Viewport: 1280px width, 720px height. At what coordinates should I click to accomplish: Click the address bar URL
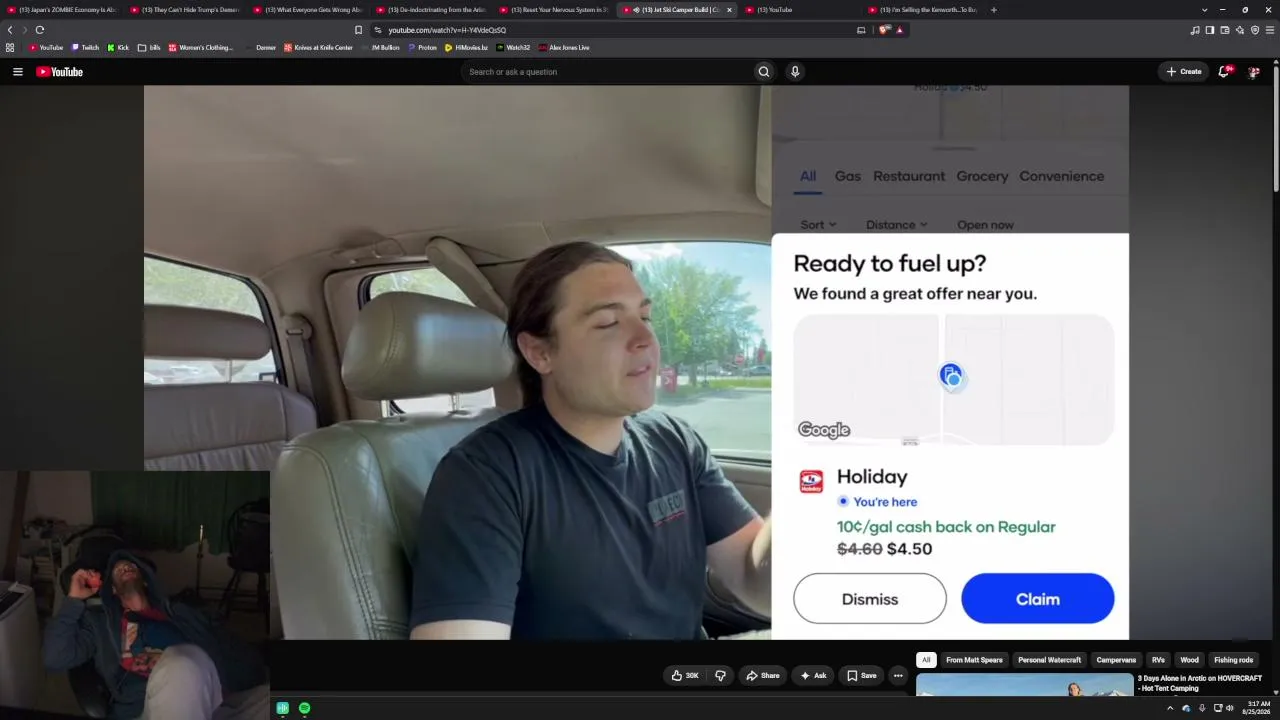pos(447,30)
